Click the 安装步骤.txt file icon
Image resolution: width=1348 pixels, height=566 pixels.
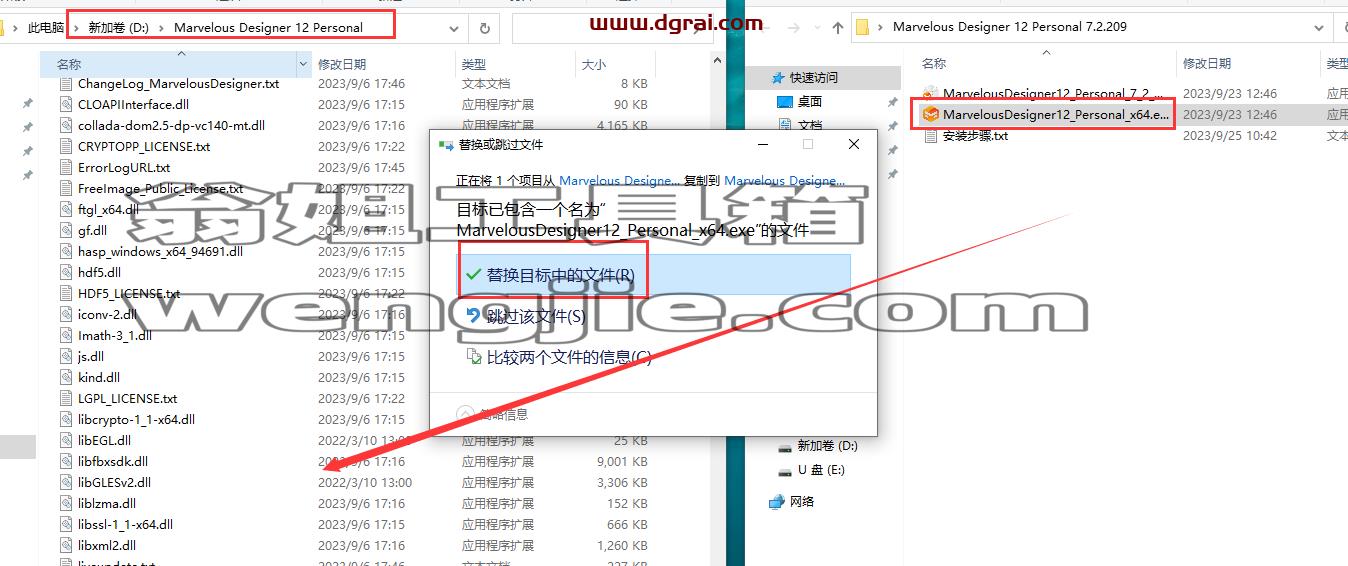click(x=931, y=136)
